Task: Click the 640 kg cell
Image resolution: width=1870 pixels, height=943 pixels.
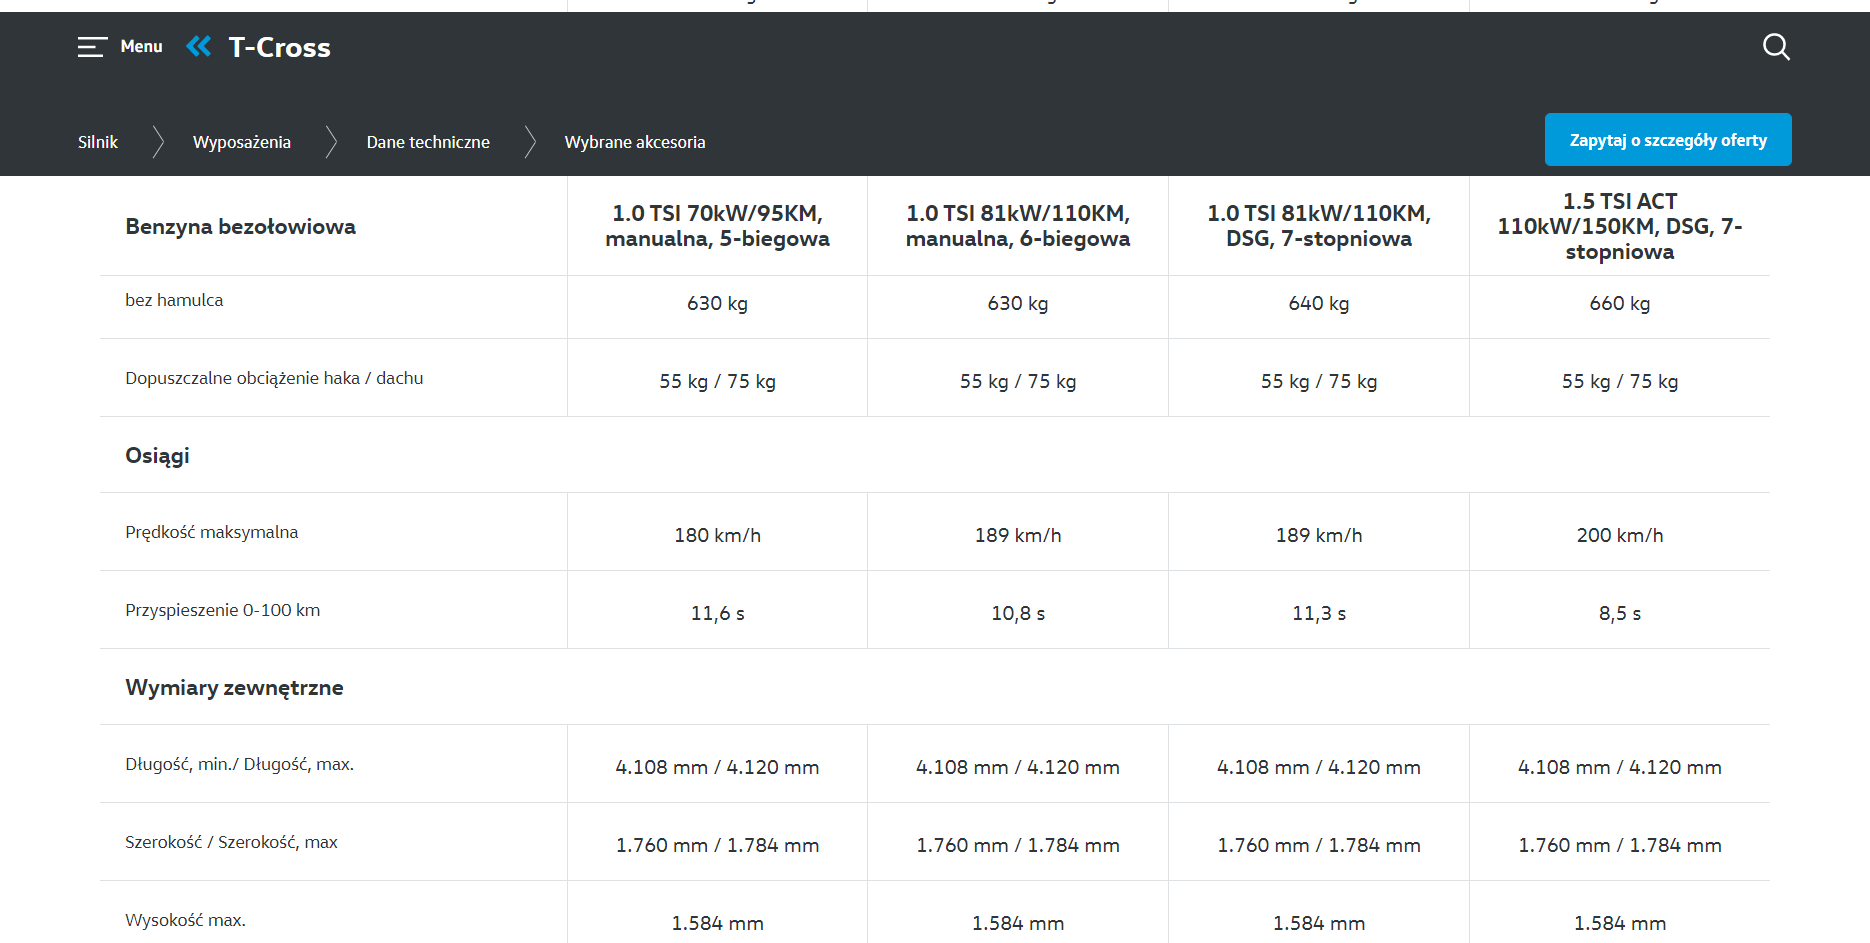Action: coord(1319,303)
